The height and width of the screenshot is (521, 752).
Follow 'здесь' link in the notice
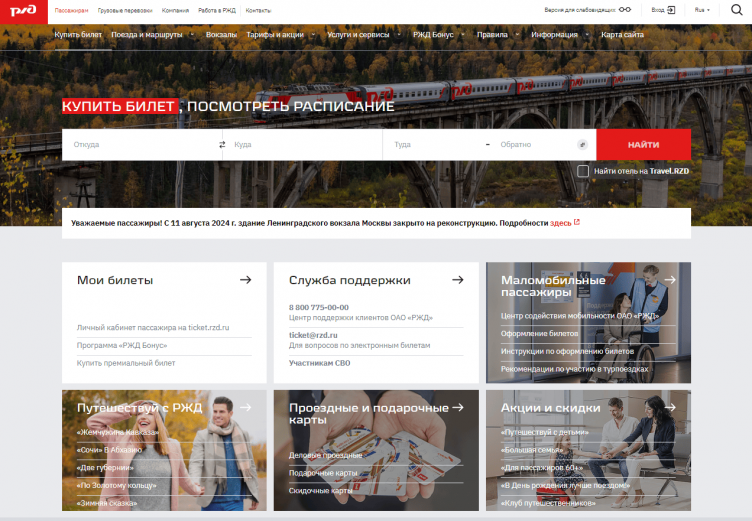pyautogui.click(x=560, y=223)
